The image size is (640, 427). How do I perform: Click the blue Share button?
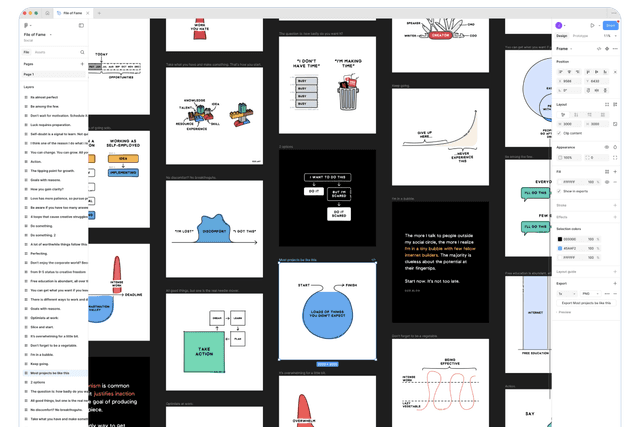[x=611, y=25]
